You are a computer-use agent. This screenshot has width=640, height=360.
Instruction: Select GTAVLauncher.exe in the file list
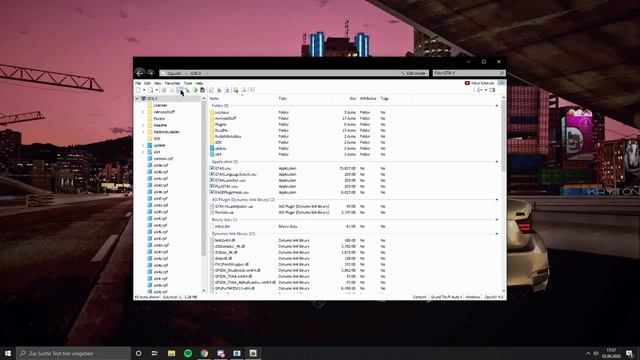click(230, 180)
